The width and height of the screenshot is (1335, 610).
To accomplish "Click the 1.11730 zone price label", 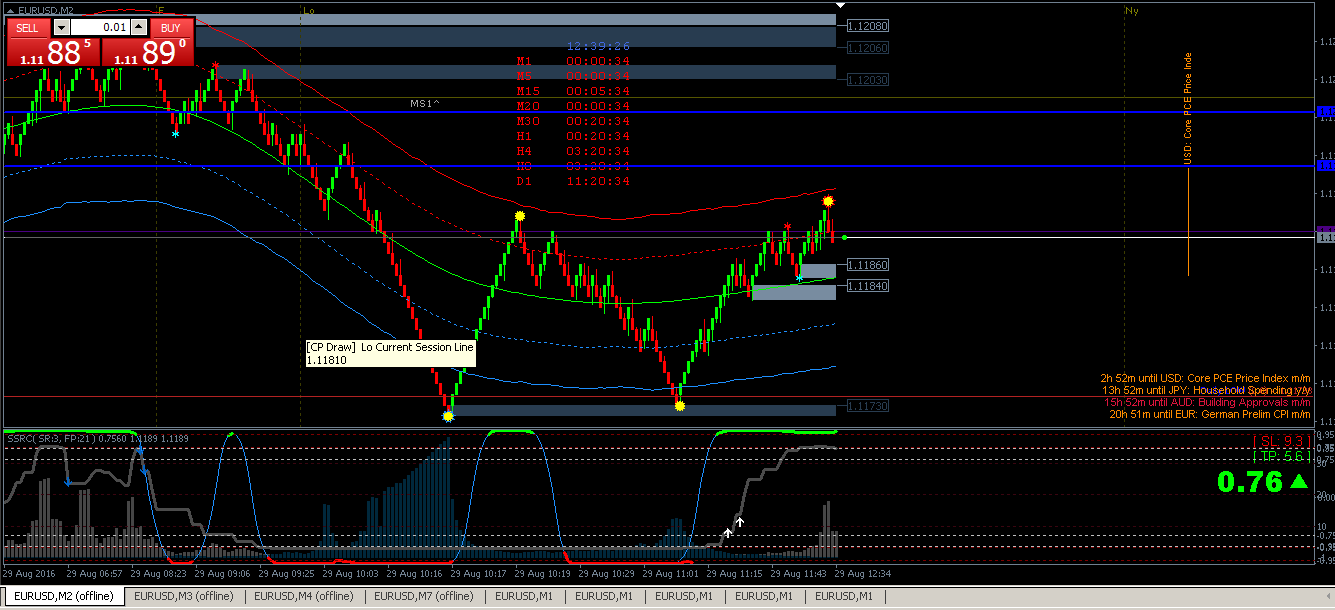I will [867, 406].
